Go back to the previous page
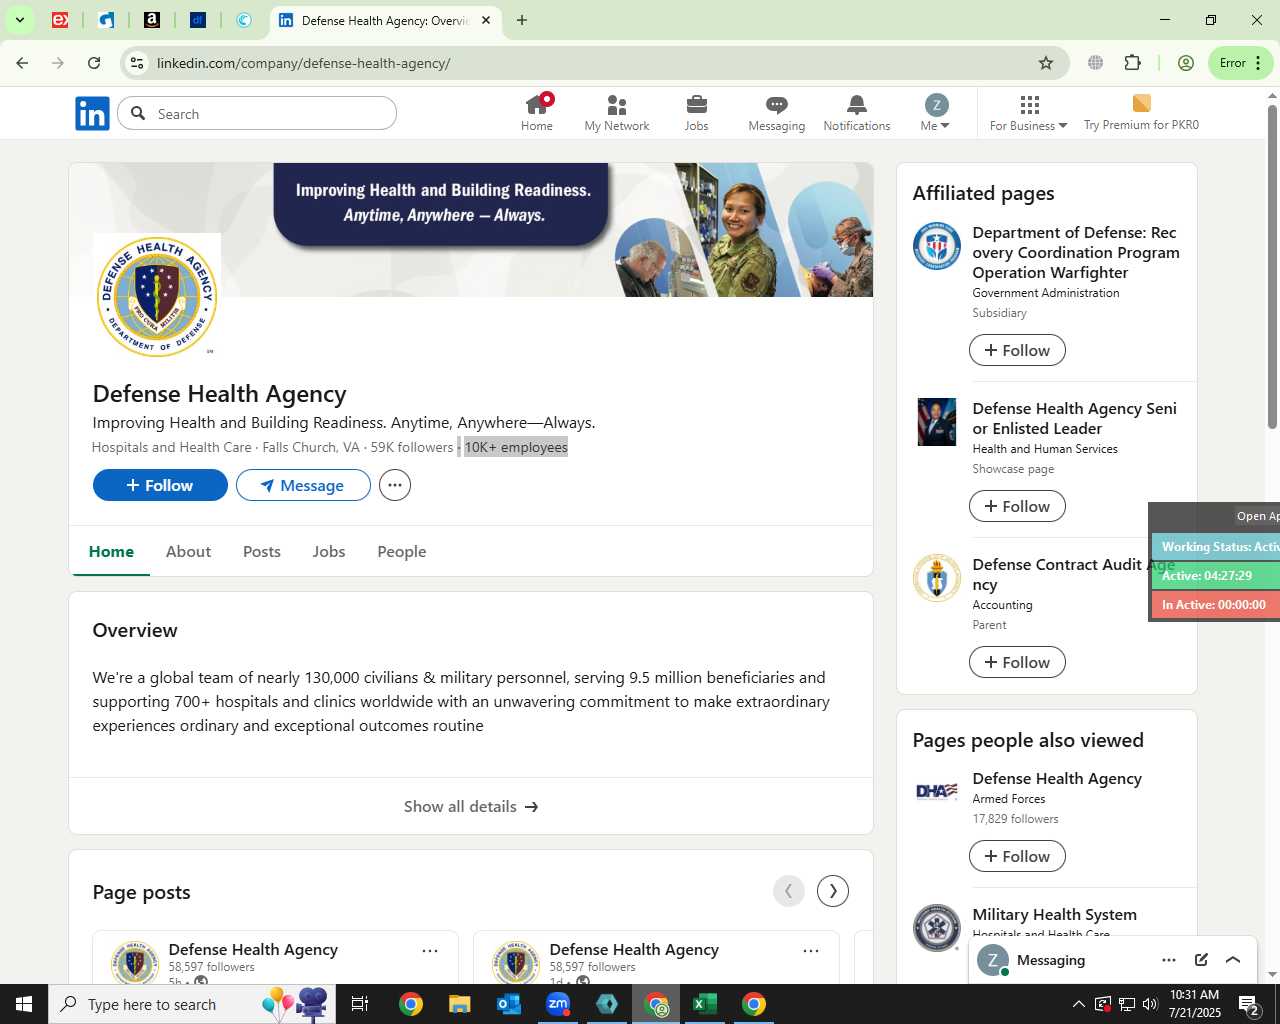The image size is (1280, 1024). coord(22,63)
